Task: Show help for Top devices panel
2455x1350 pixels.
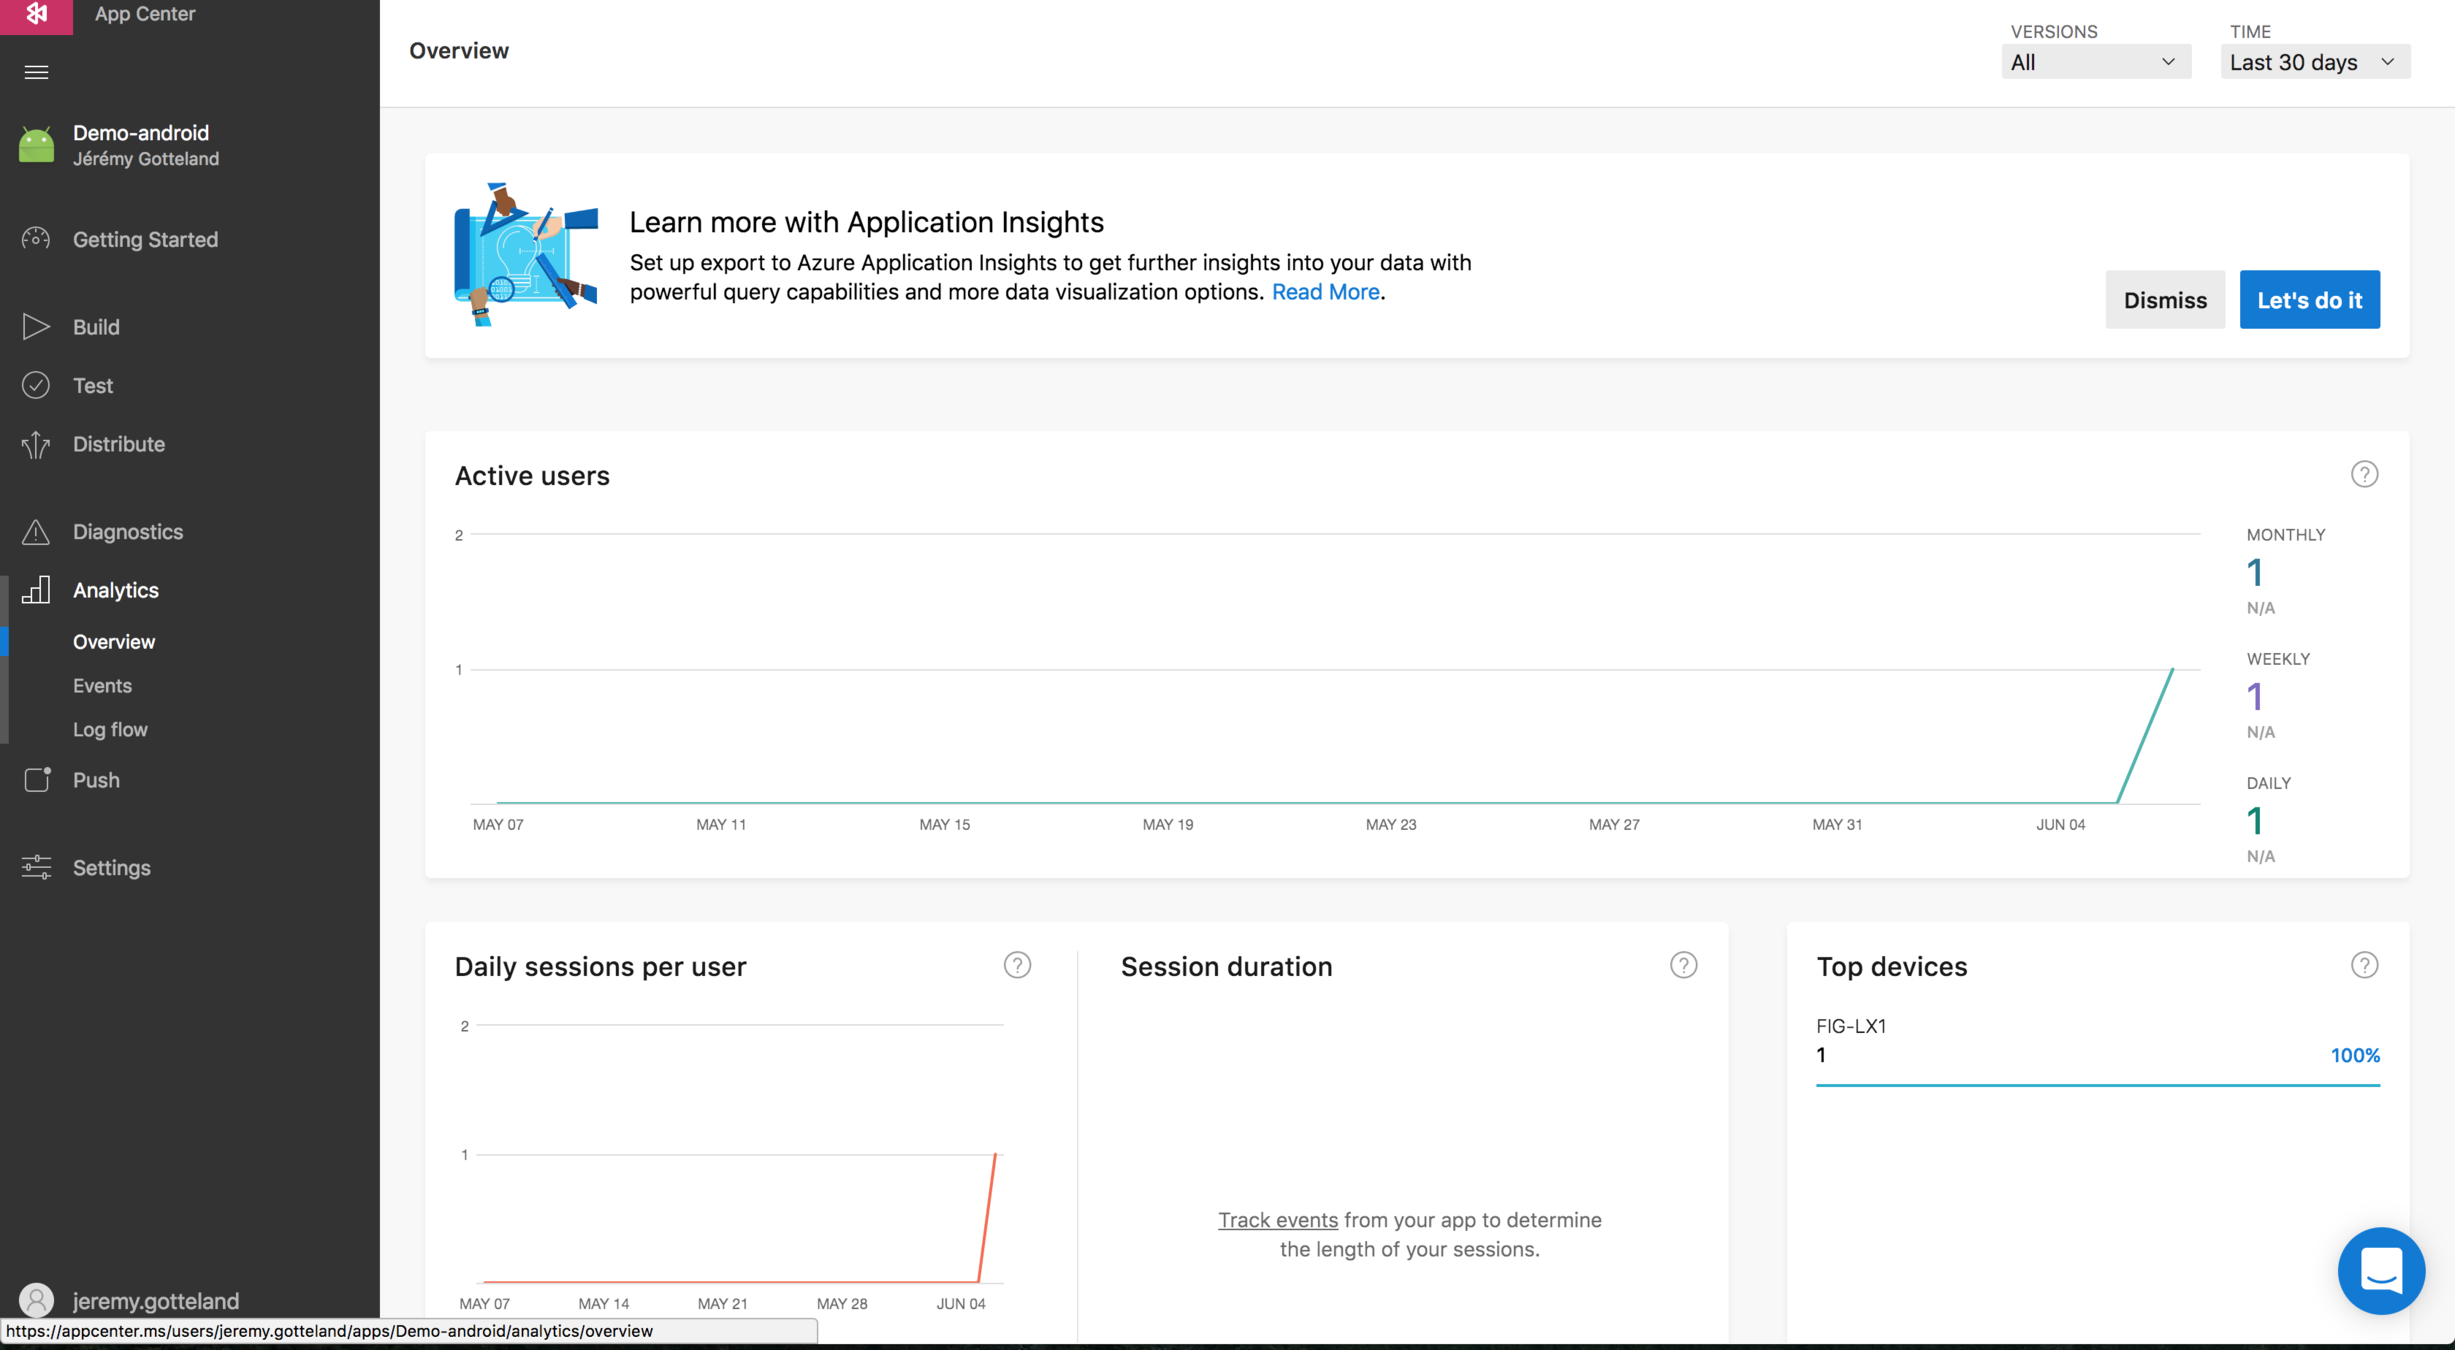Action: click(2364, 965)
